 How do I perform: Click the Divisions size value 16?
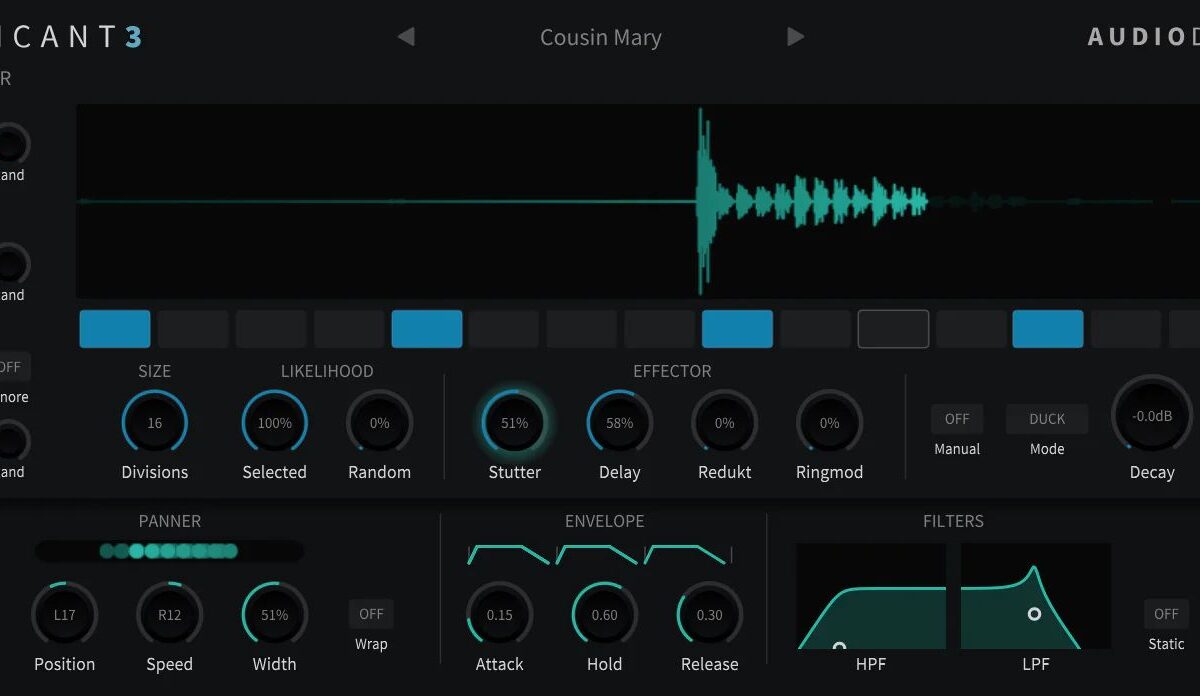tap(155, 423)
